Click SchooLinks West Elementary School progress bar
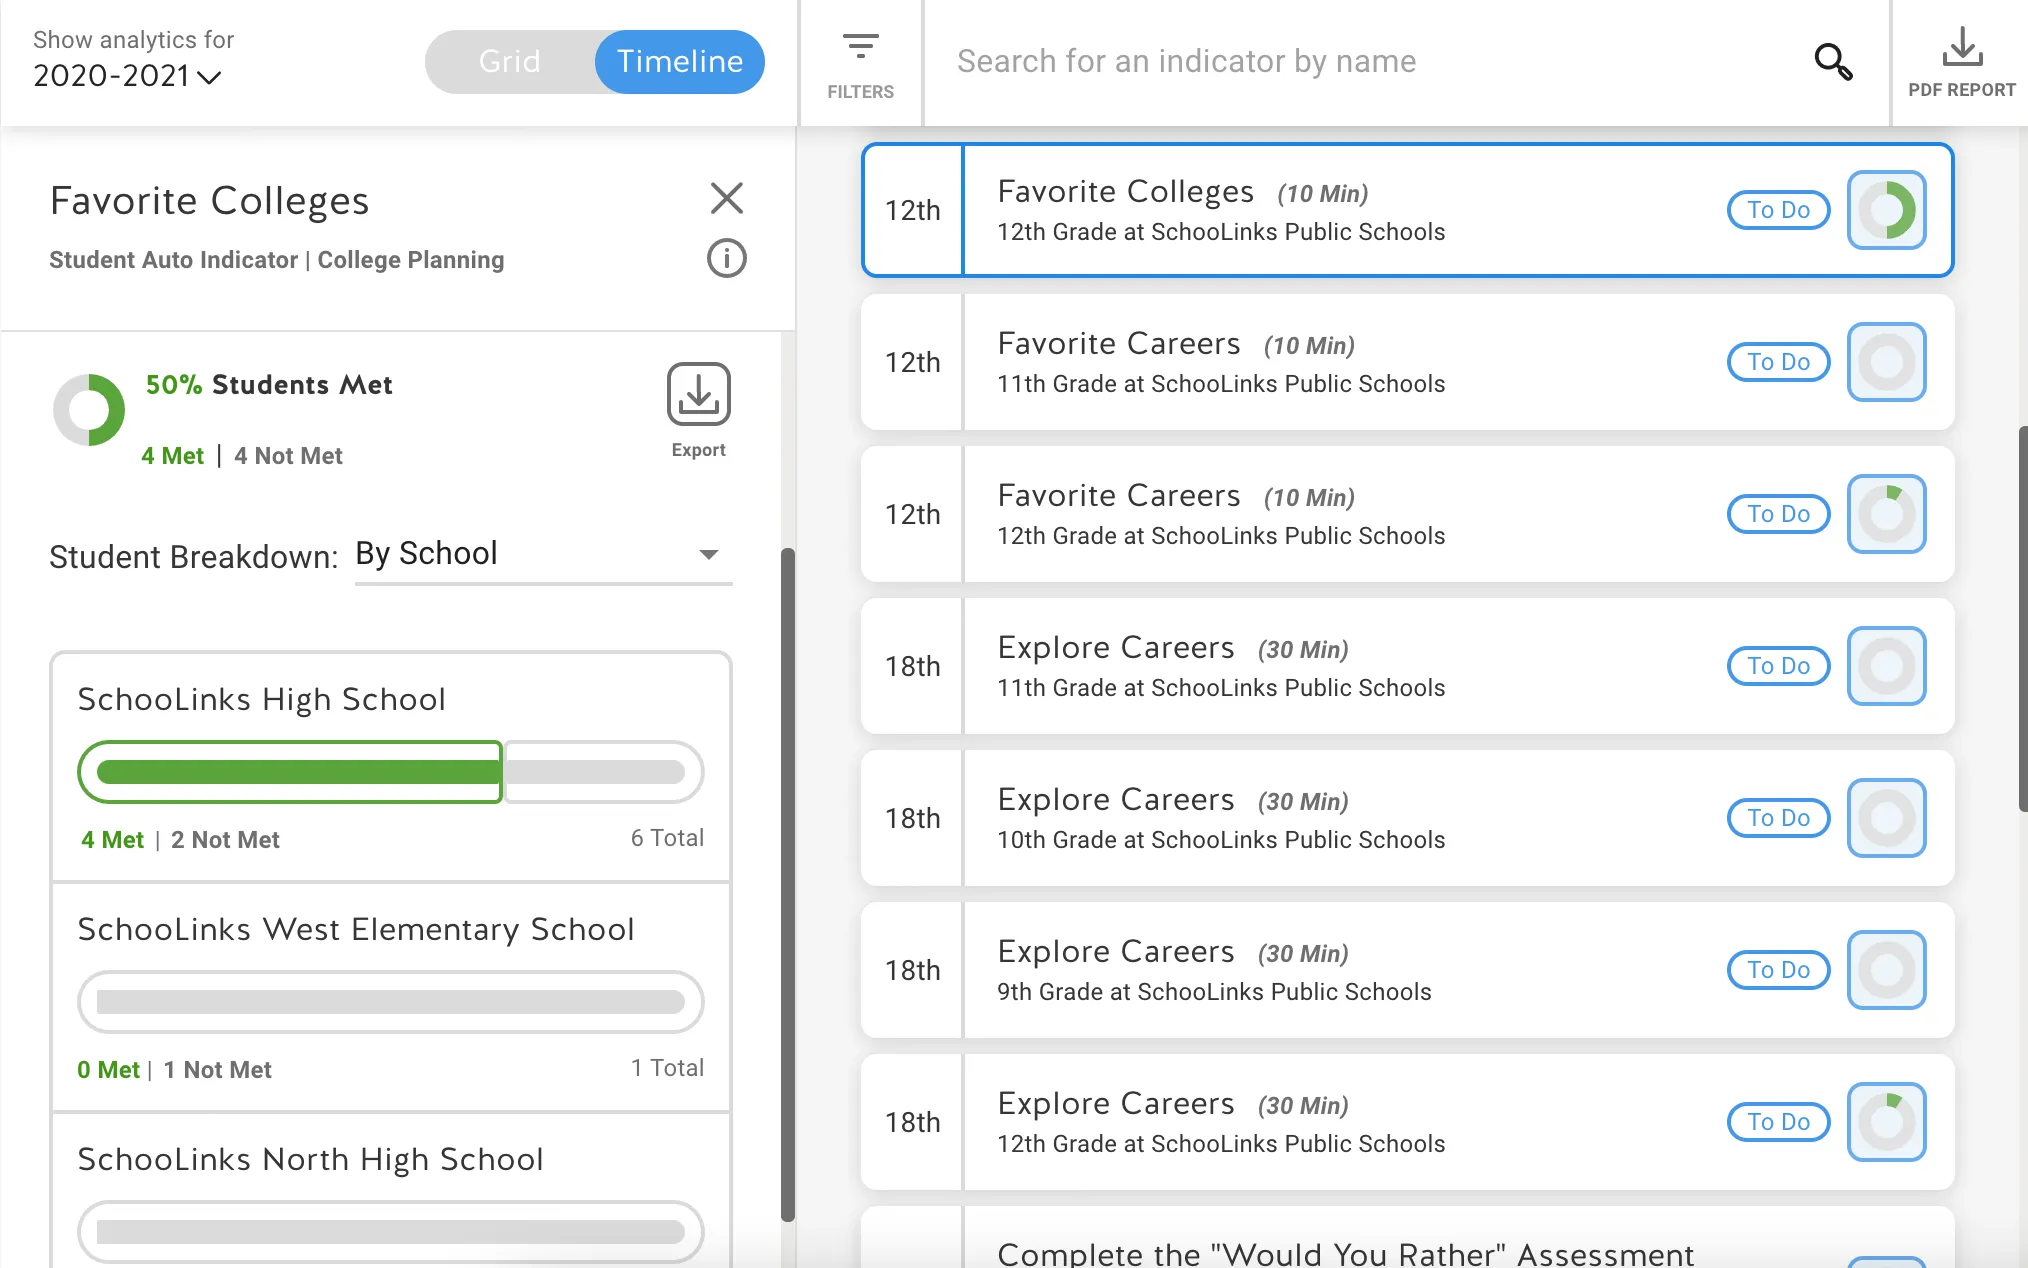 pos(391,1002)
